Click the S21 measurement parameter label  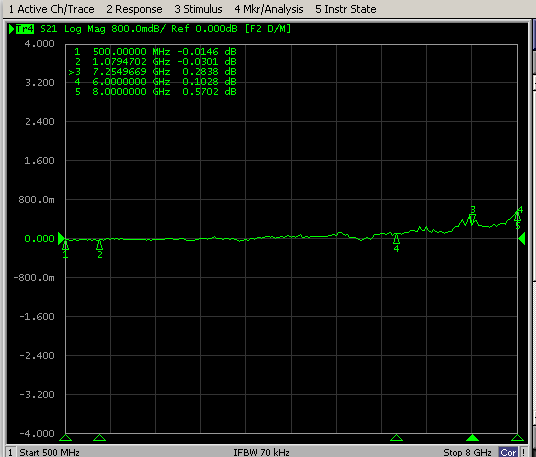click(x=49, y=29)
